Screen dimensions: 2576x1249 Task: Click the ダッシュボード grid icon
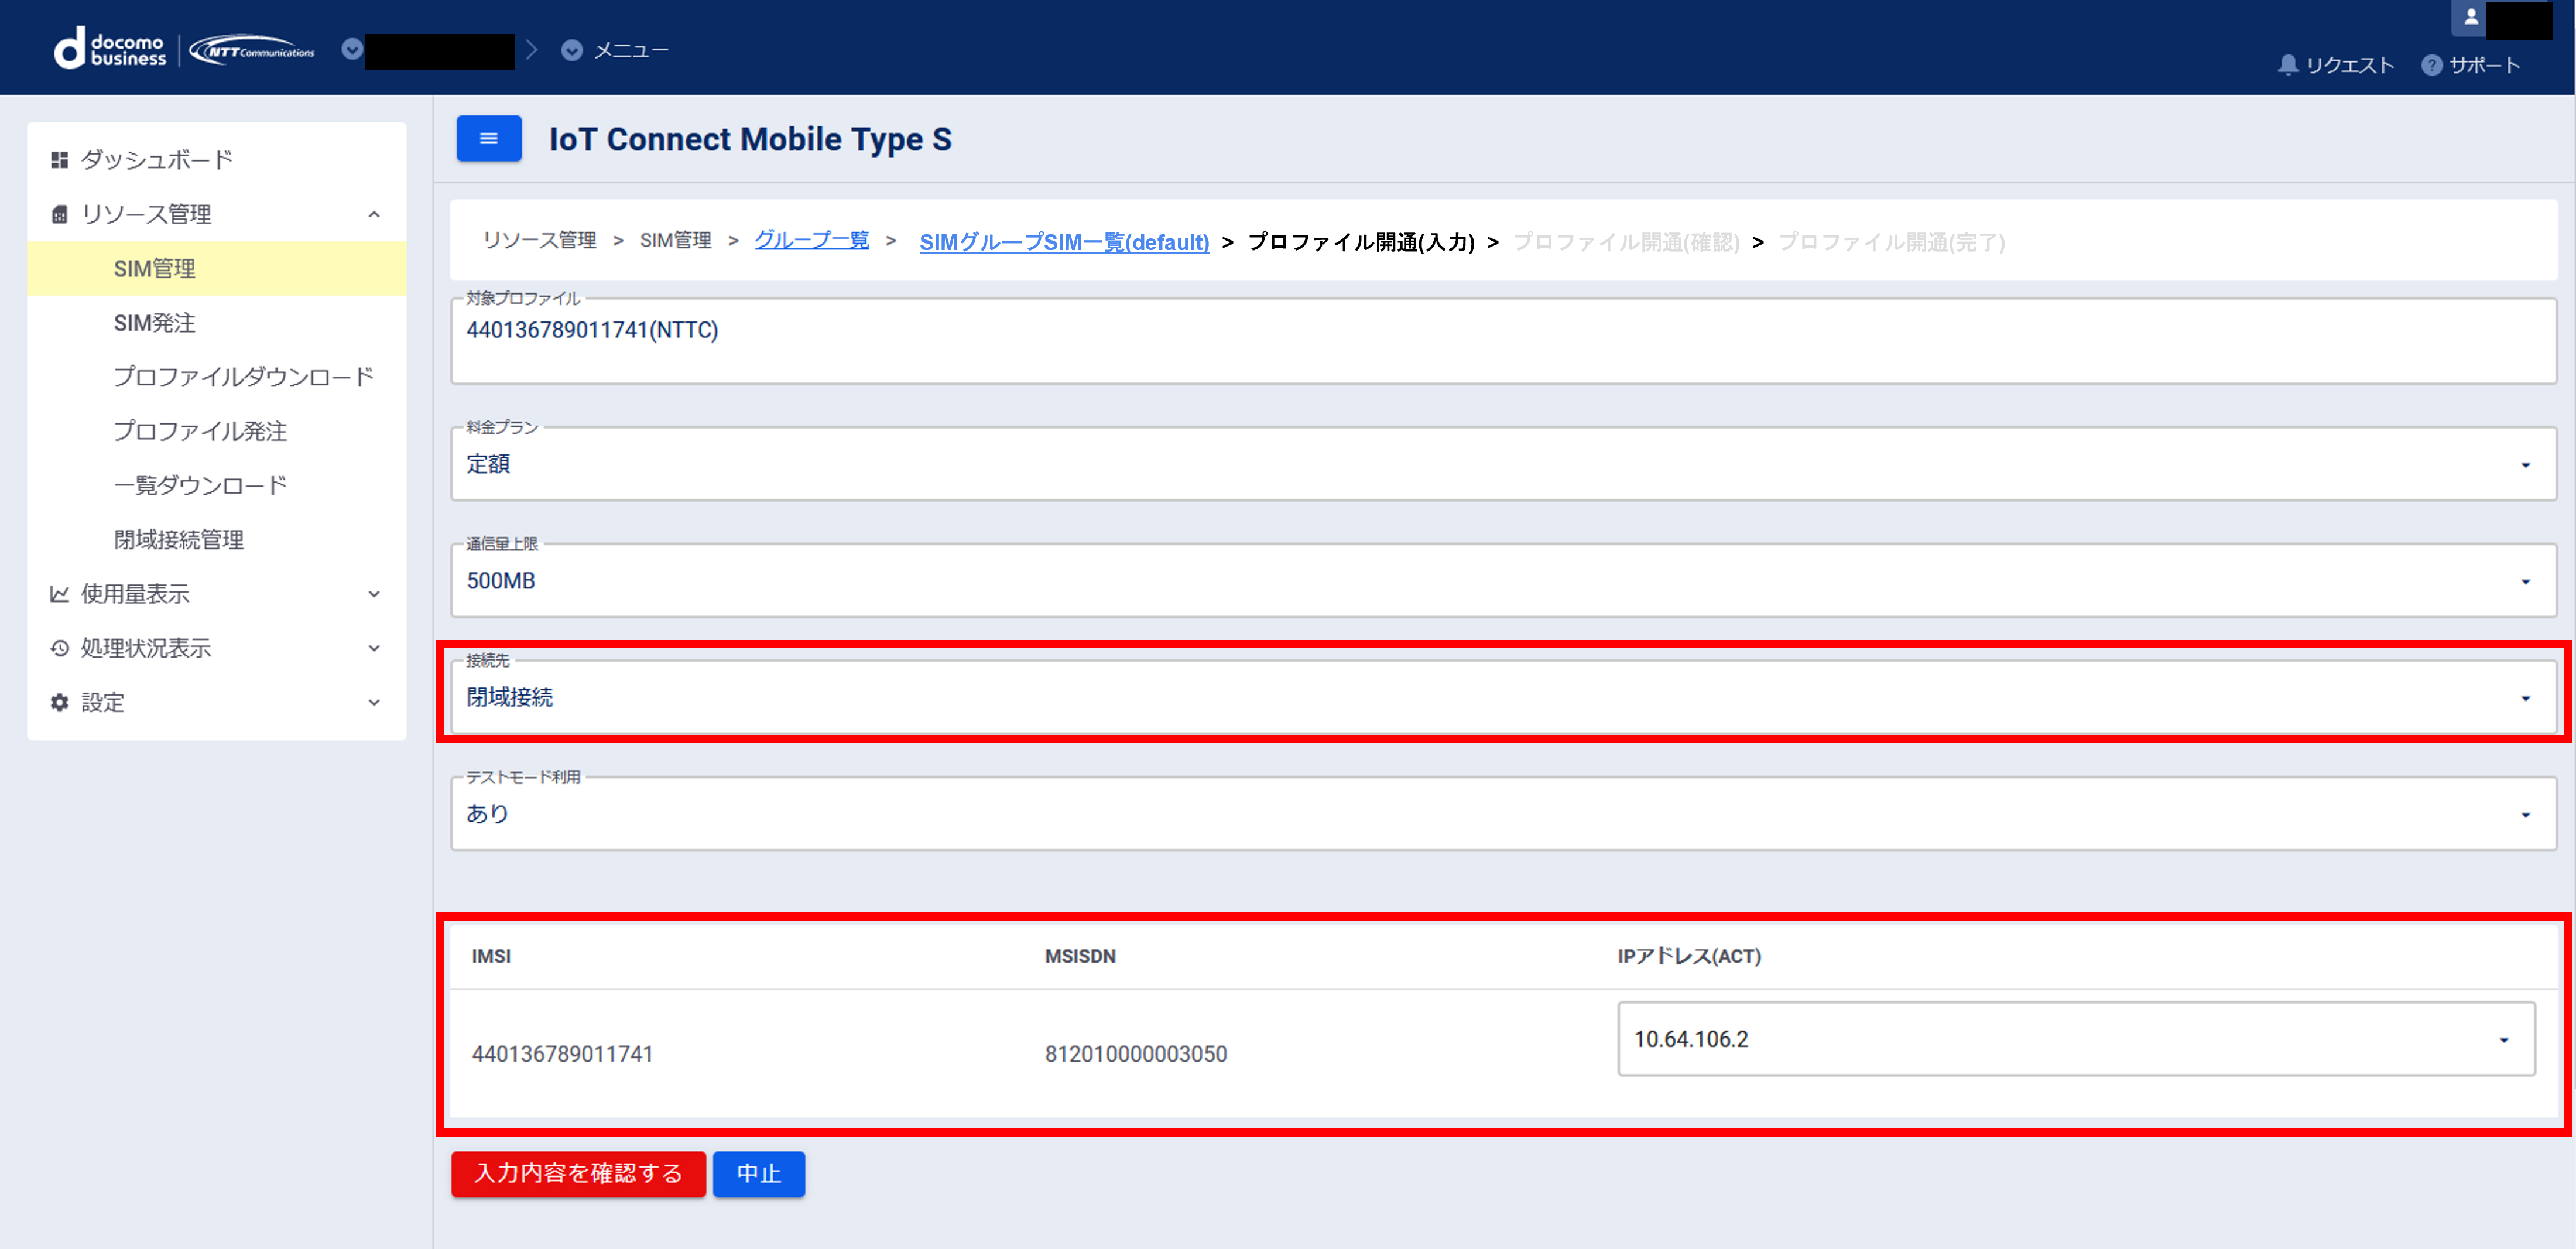[60, 160]
